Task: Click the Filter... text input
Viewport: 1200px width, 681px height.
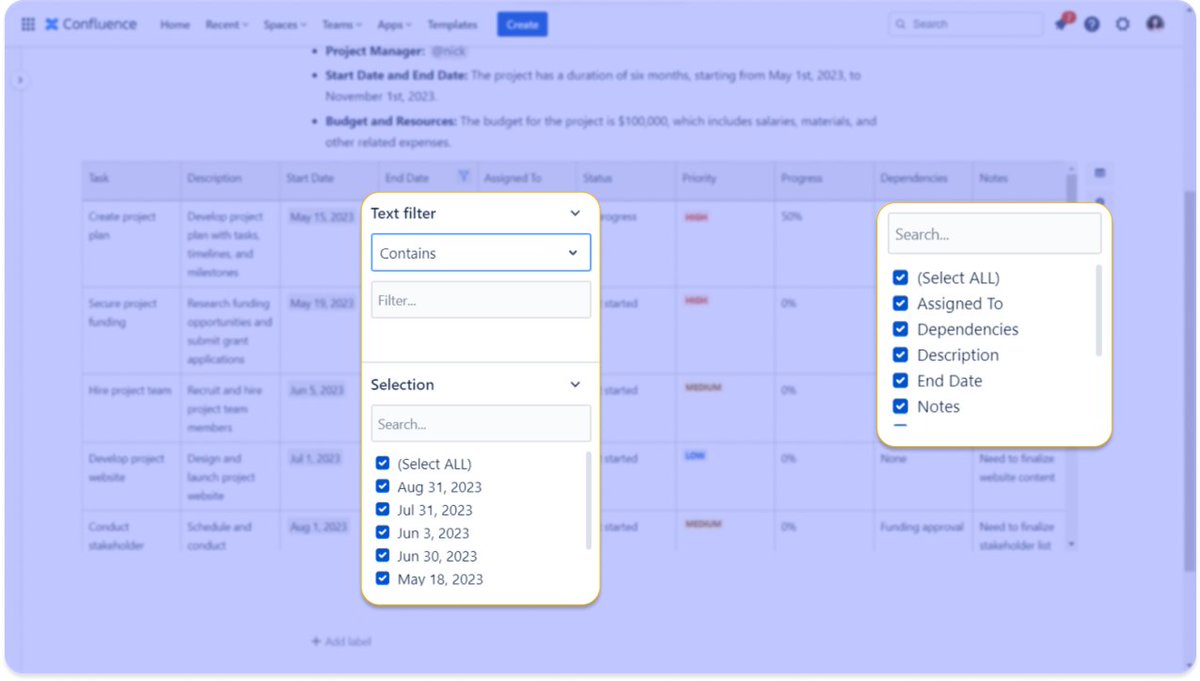Action: [x=481, y=300]
